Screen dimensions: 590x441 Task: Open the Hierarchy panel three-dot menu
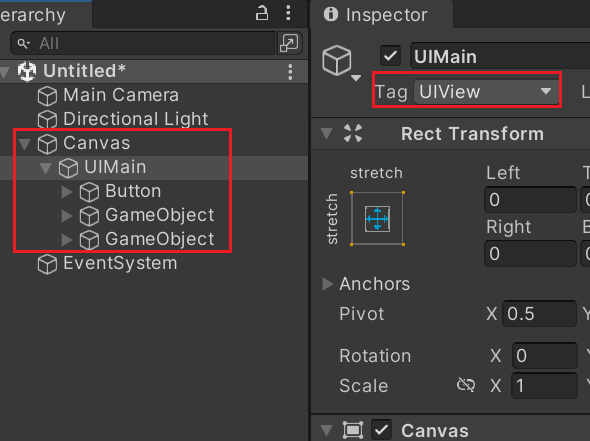pos(288,13)
